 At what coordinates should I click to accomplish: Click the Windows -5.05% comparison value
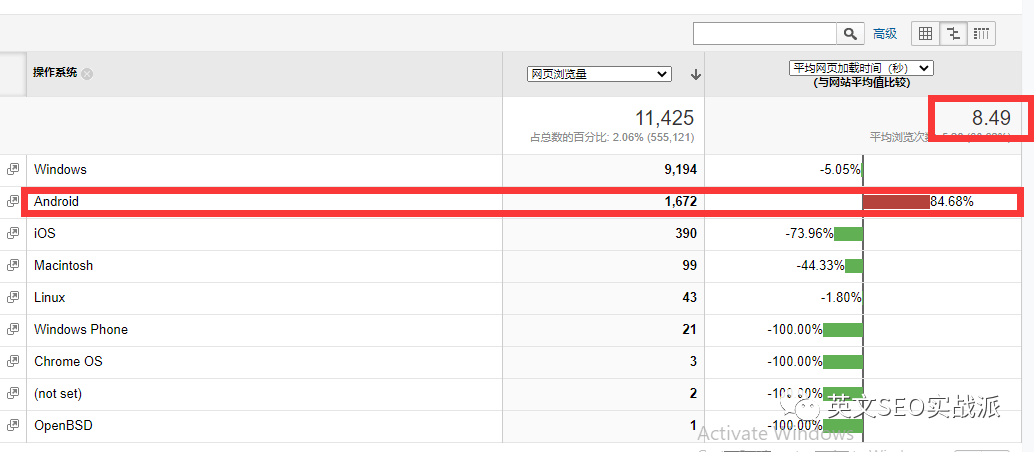tap(840, 170)
